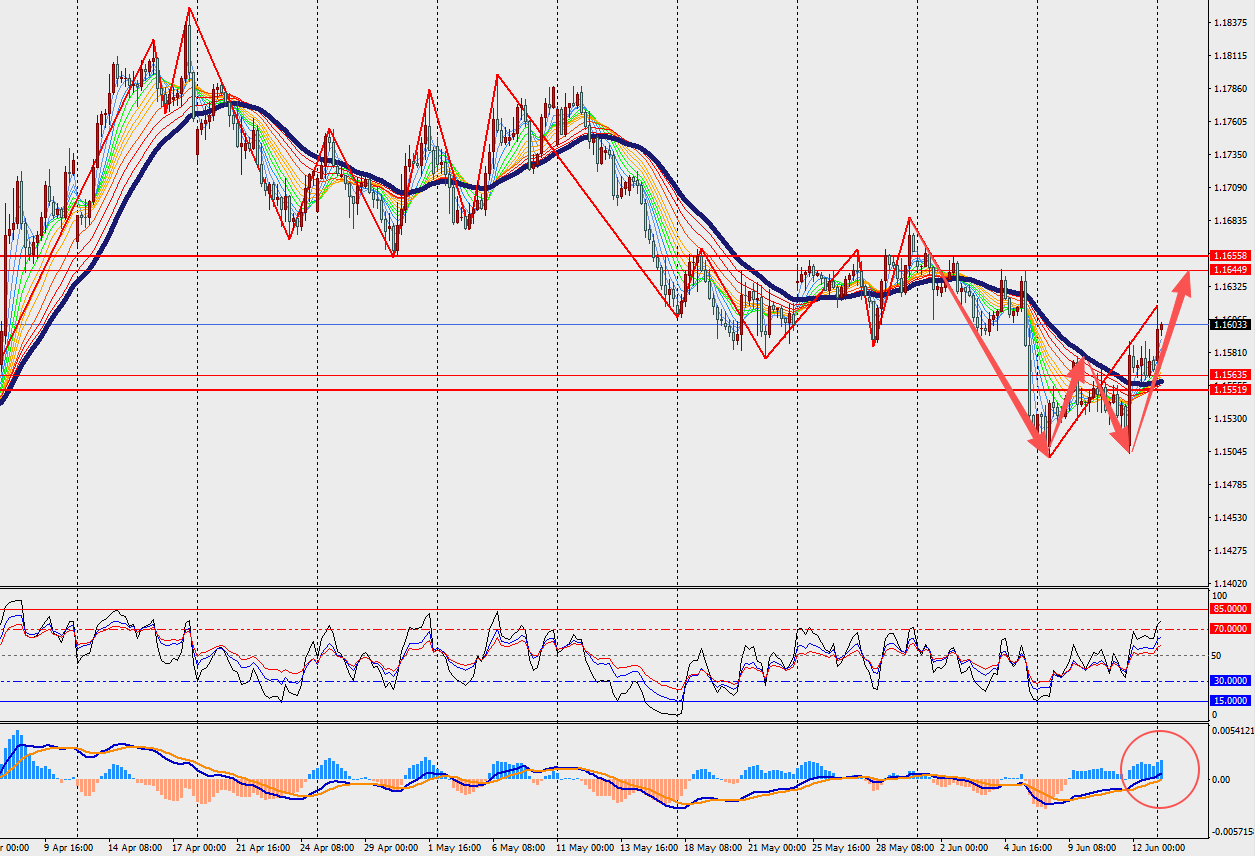Click the 1.14020 price scale value
This screenshot has height=856, width=1256.
[x=1229, y=583]
